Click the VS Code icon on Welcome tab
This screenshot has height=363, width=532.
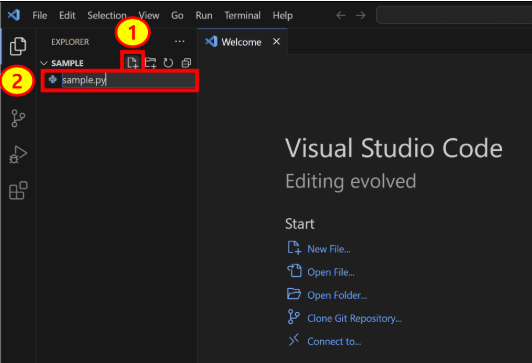tap(211, 41)
